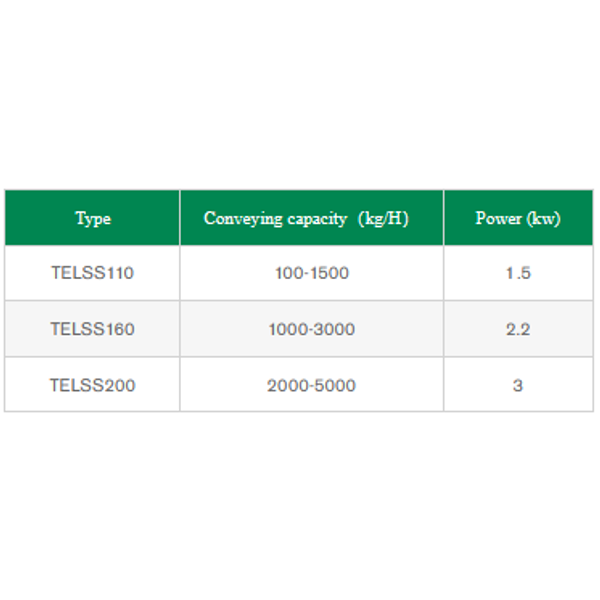
Task: Select the TELSS110 type cell
Action: [x=92, y=273]
